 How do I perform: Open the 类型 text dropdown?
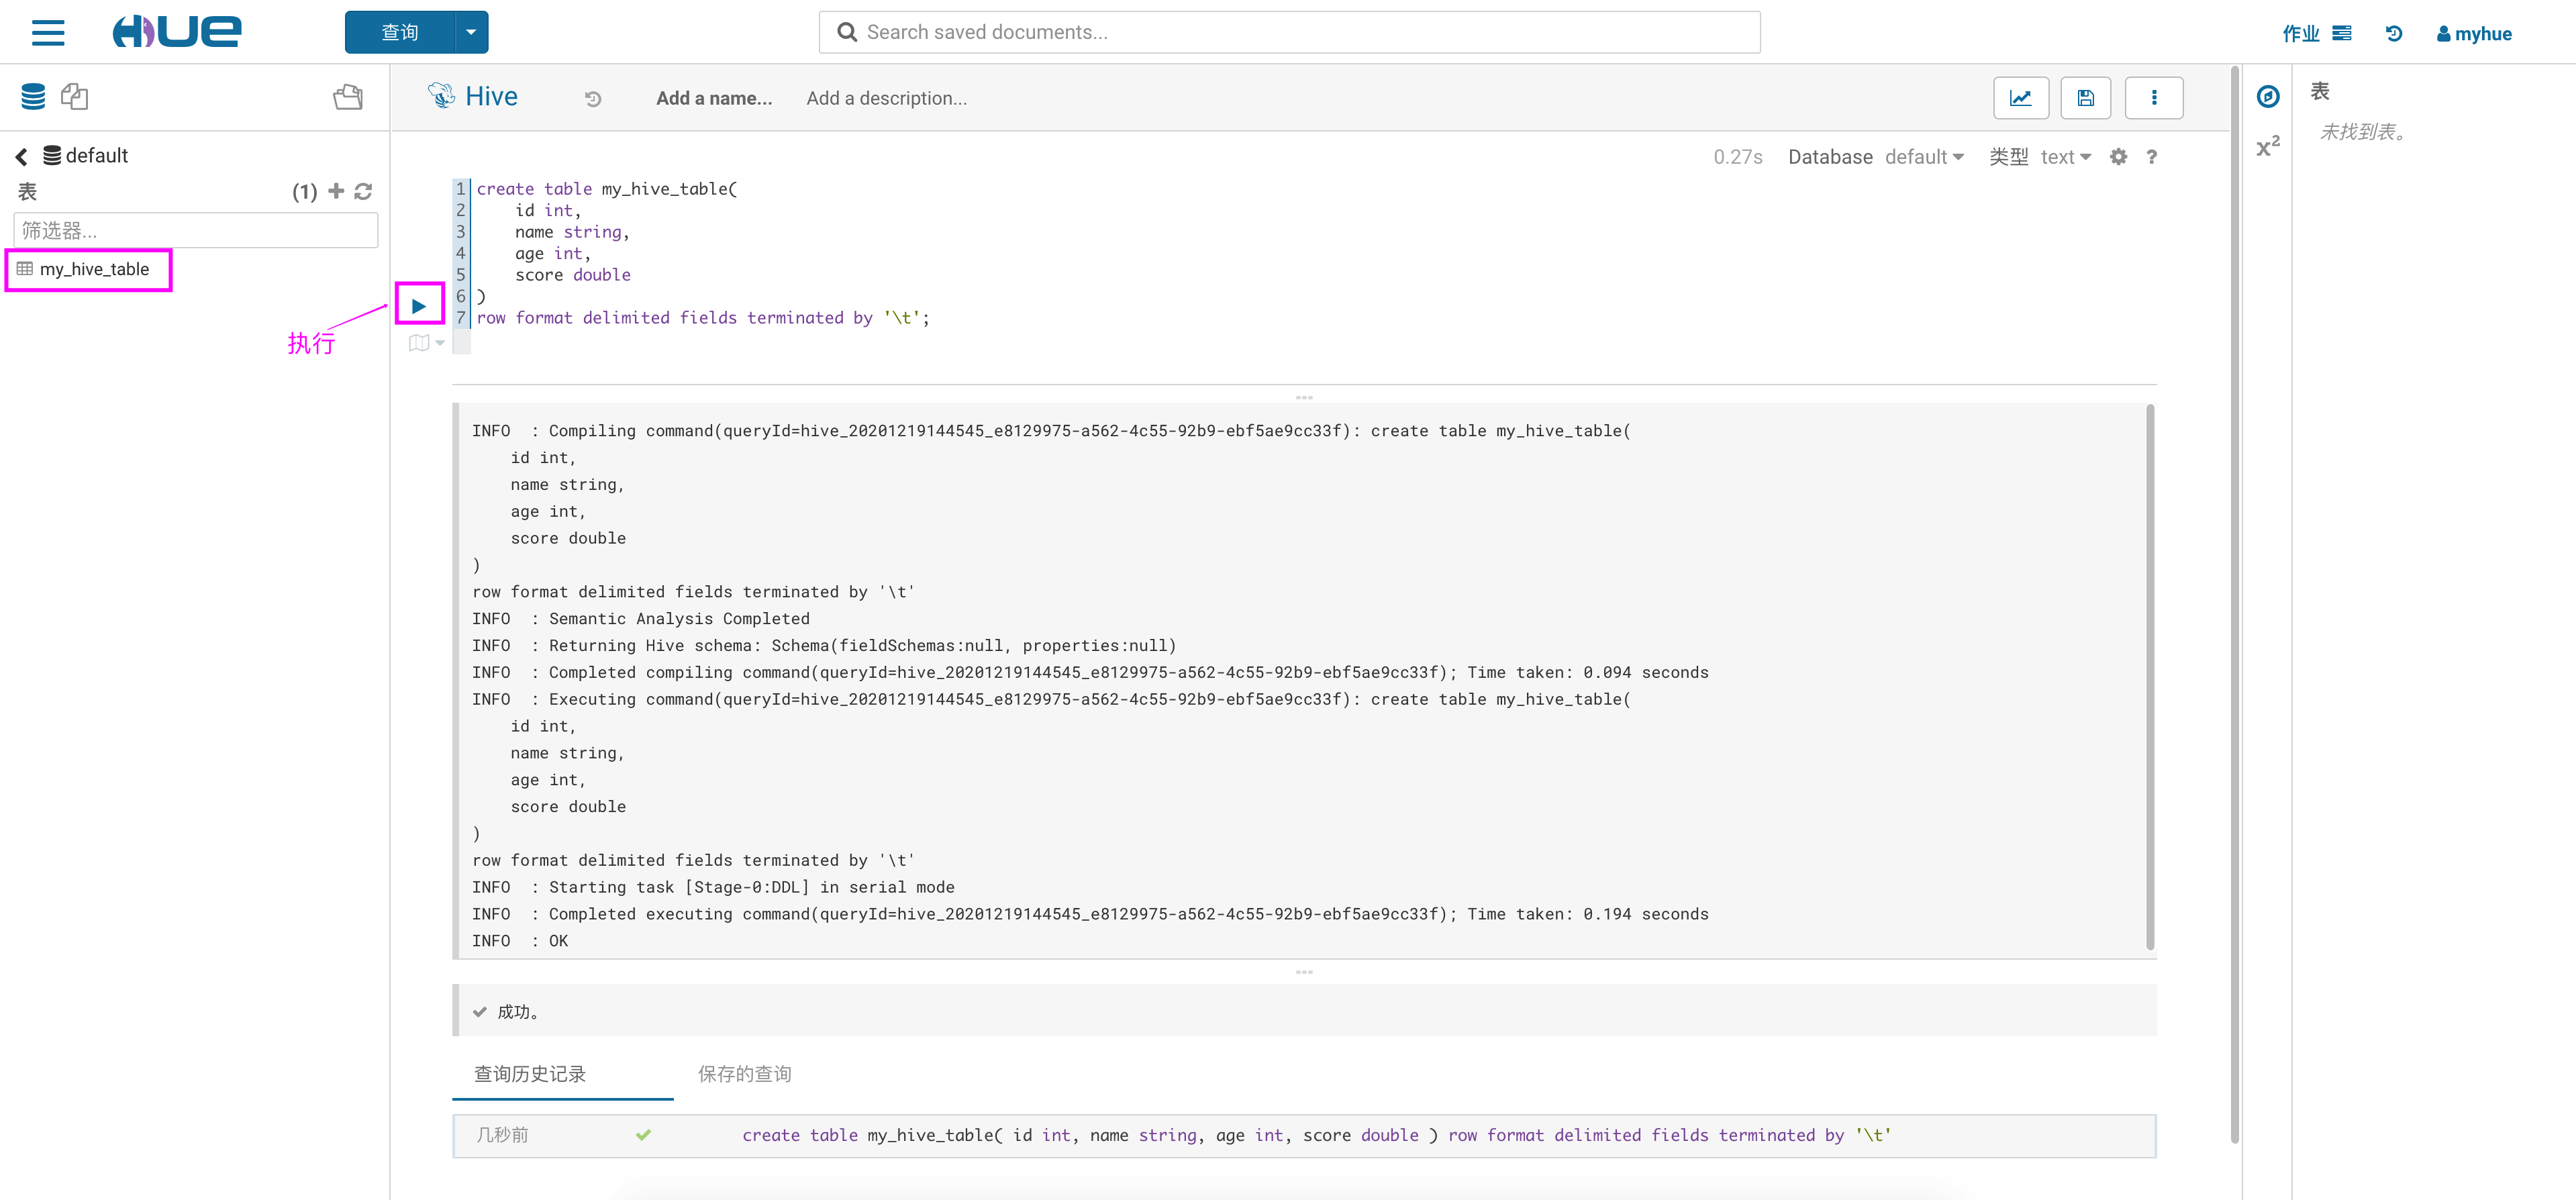click(2065, 157)
